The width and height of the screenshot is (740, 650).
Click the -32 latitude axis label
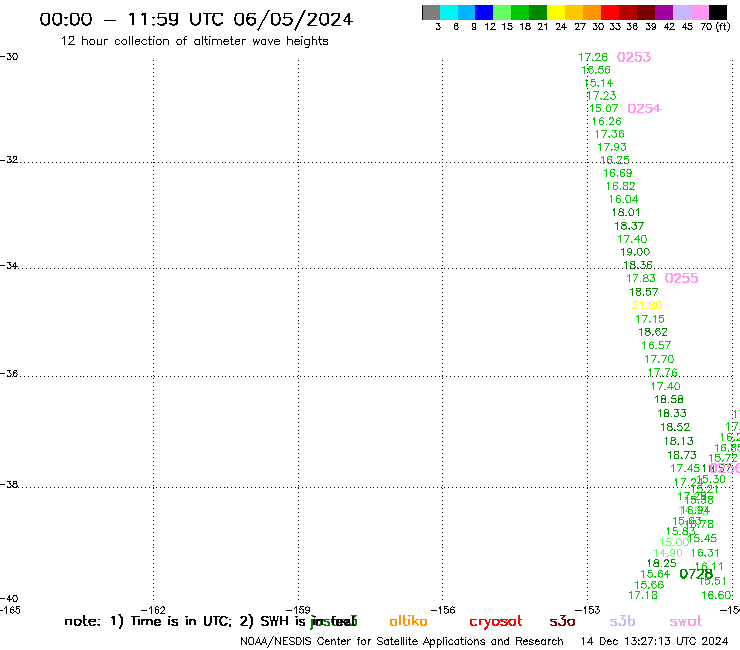coord(9,160)
